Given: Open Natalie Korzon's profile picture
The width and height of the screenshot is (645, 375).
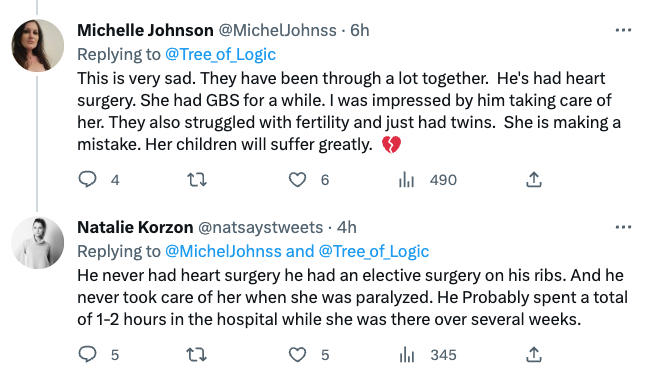Looking at the screenshot, I should click(37, 243).
